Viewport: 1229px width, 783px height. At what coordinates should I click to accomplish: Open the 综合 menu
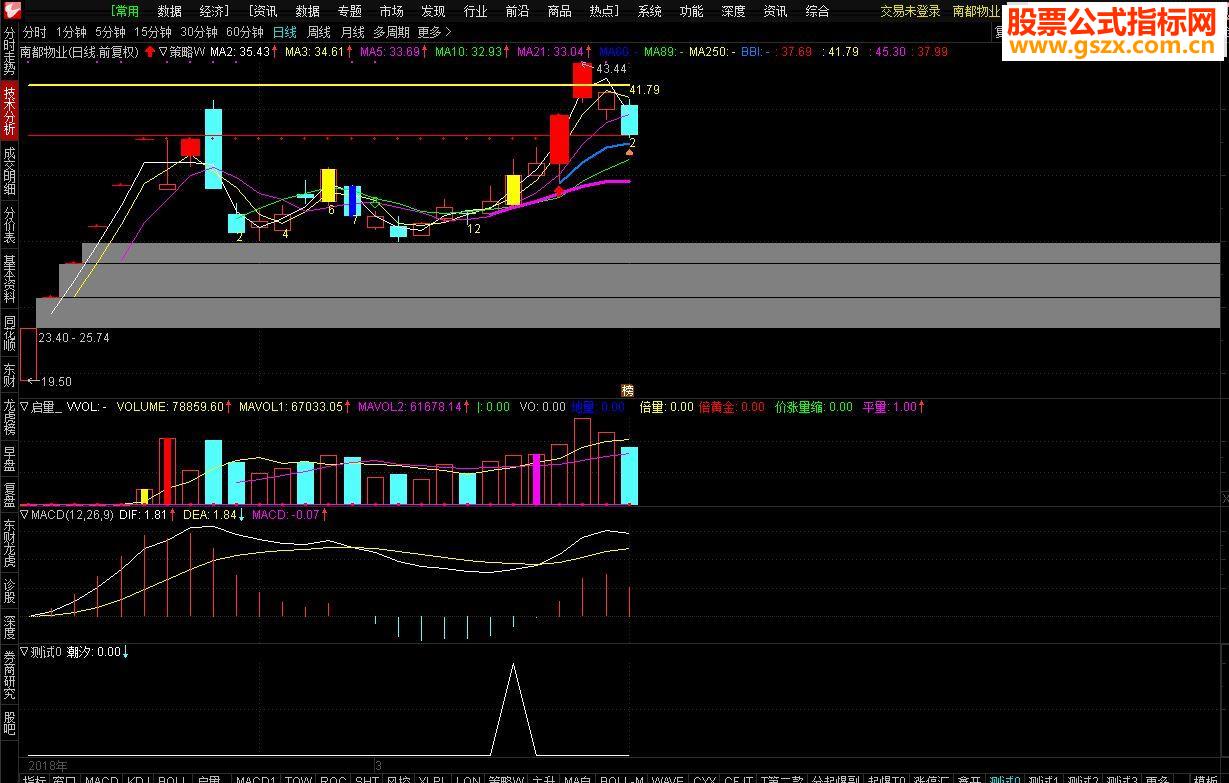coord(817,11)
